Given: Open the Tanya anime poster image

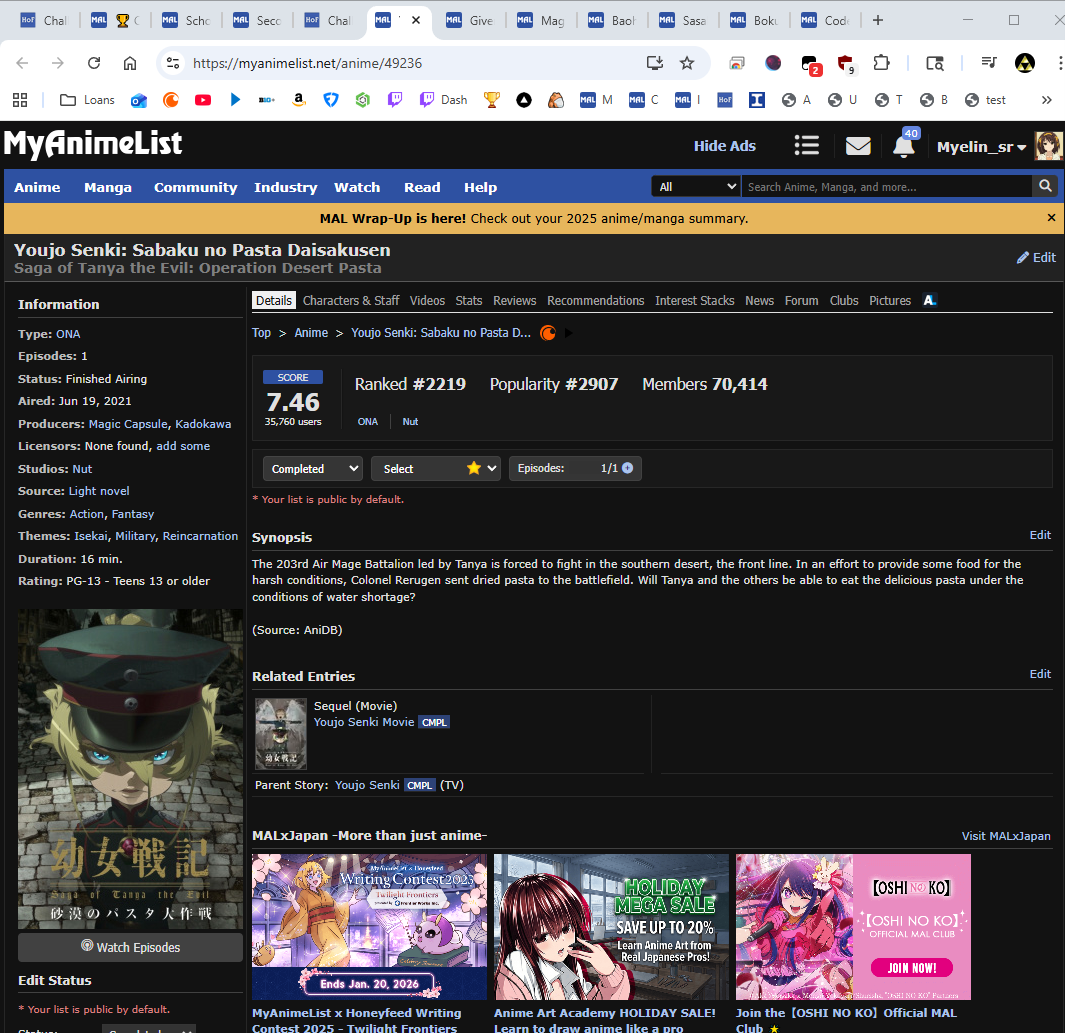Looking at the screenshot, I should point(130,769).
